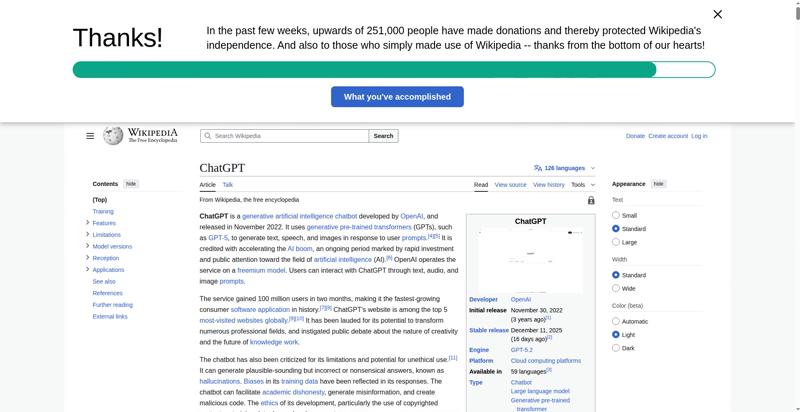The width and height of the screenshot is (800, 412).
Task: Click the Create account link
Action: coord(667,136)
